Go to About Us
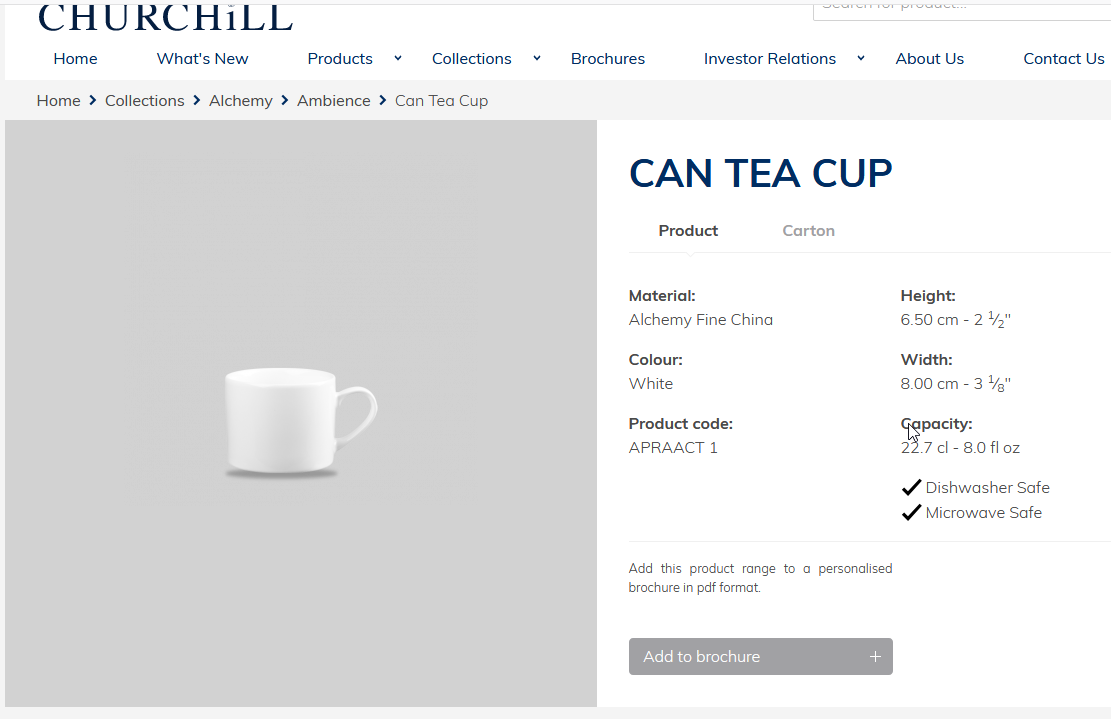1111x719 pixels. (x=930, y=59)
